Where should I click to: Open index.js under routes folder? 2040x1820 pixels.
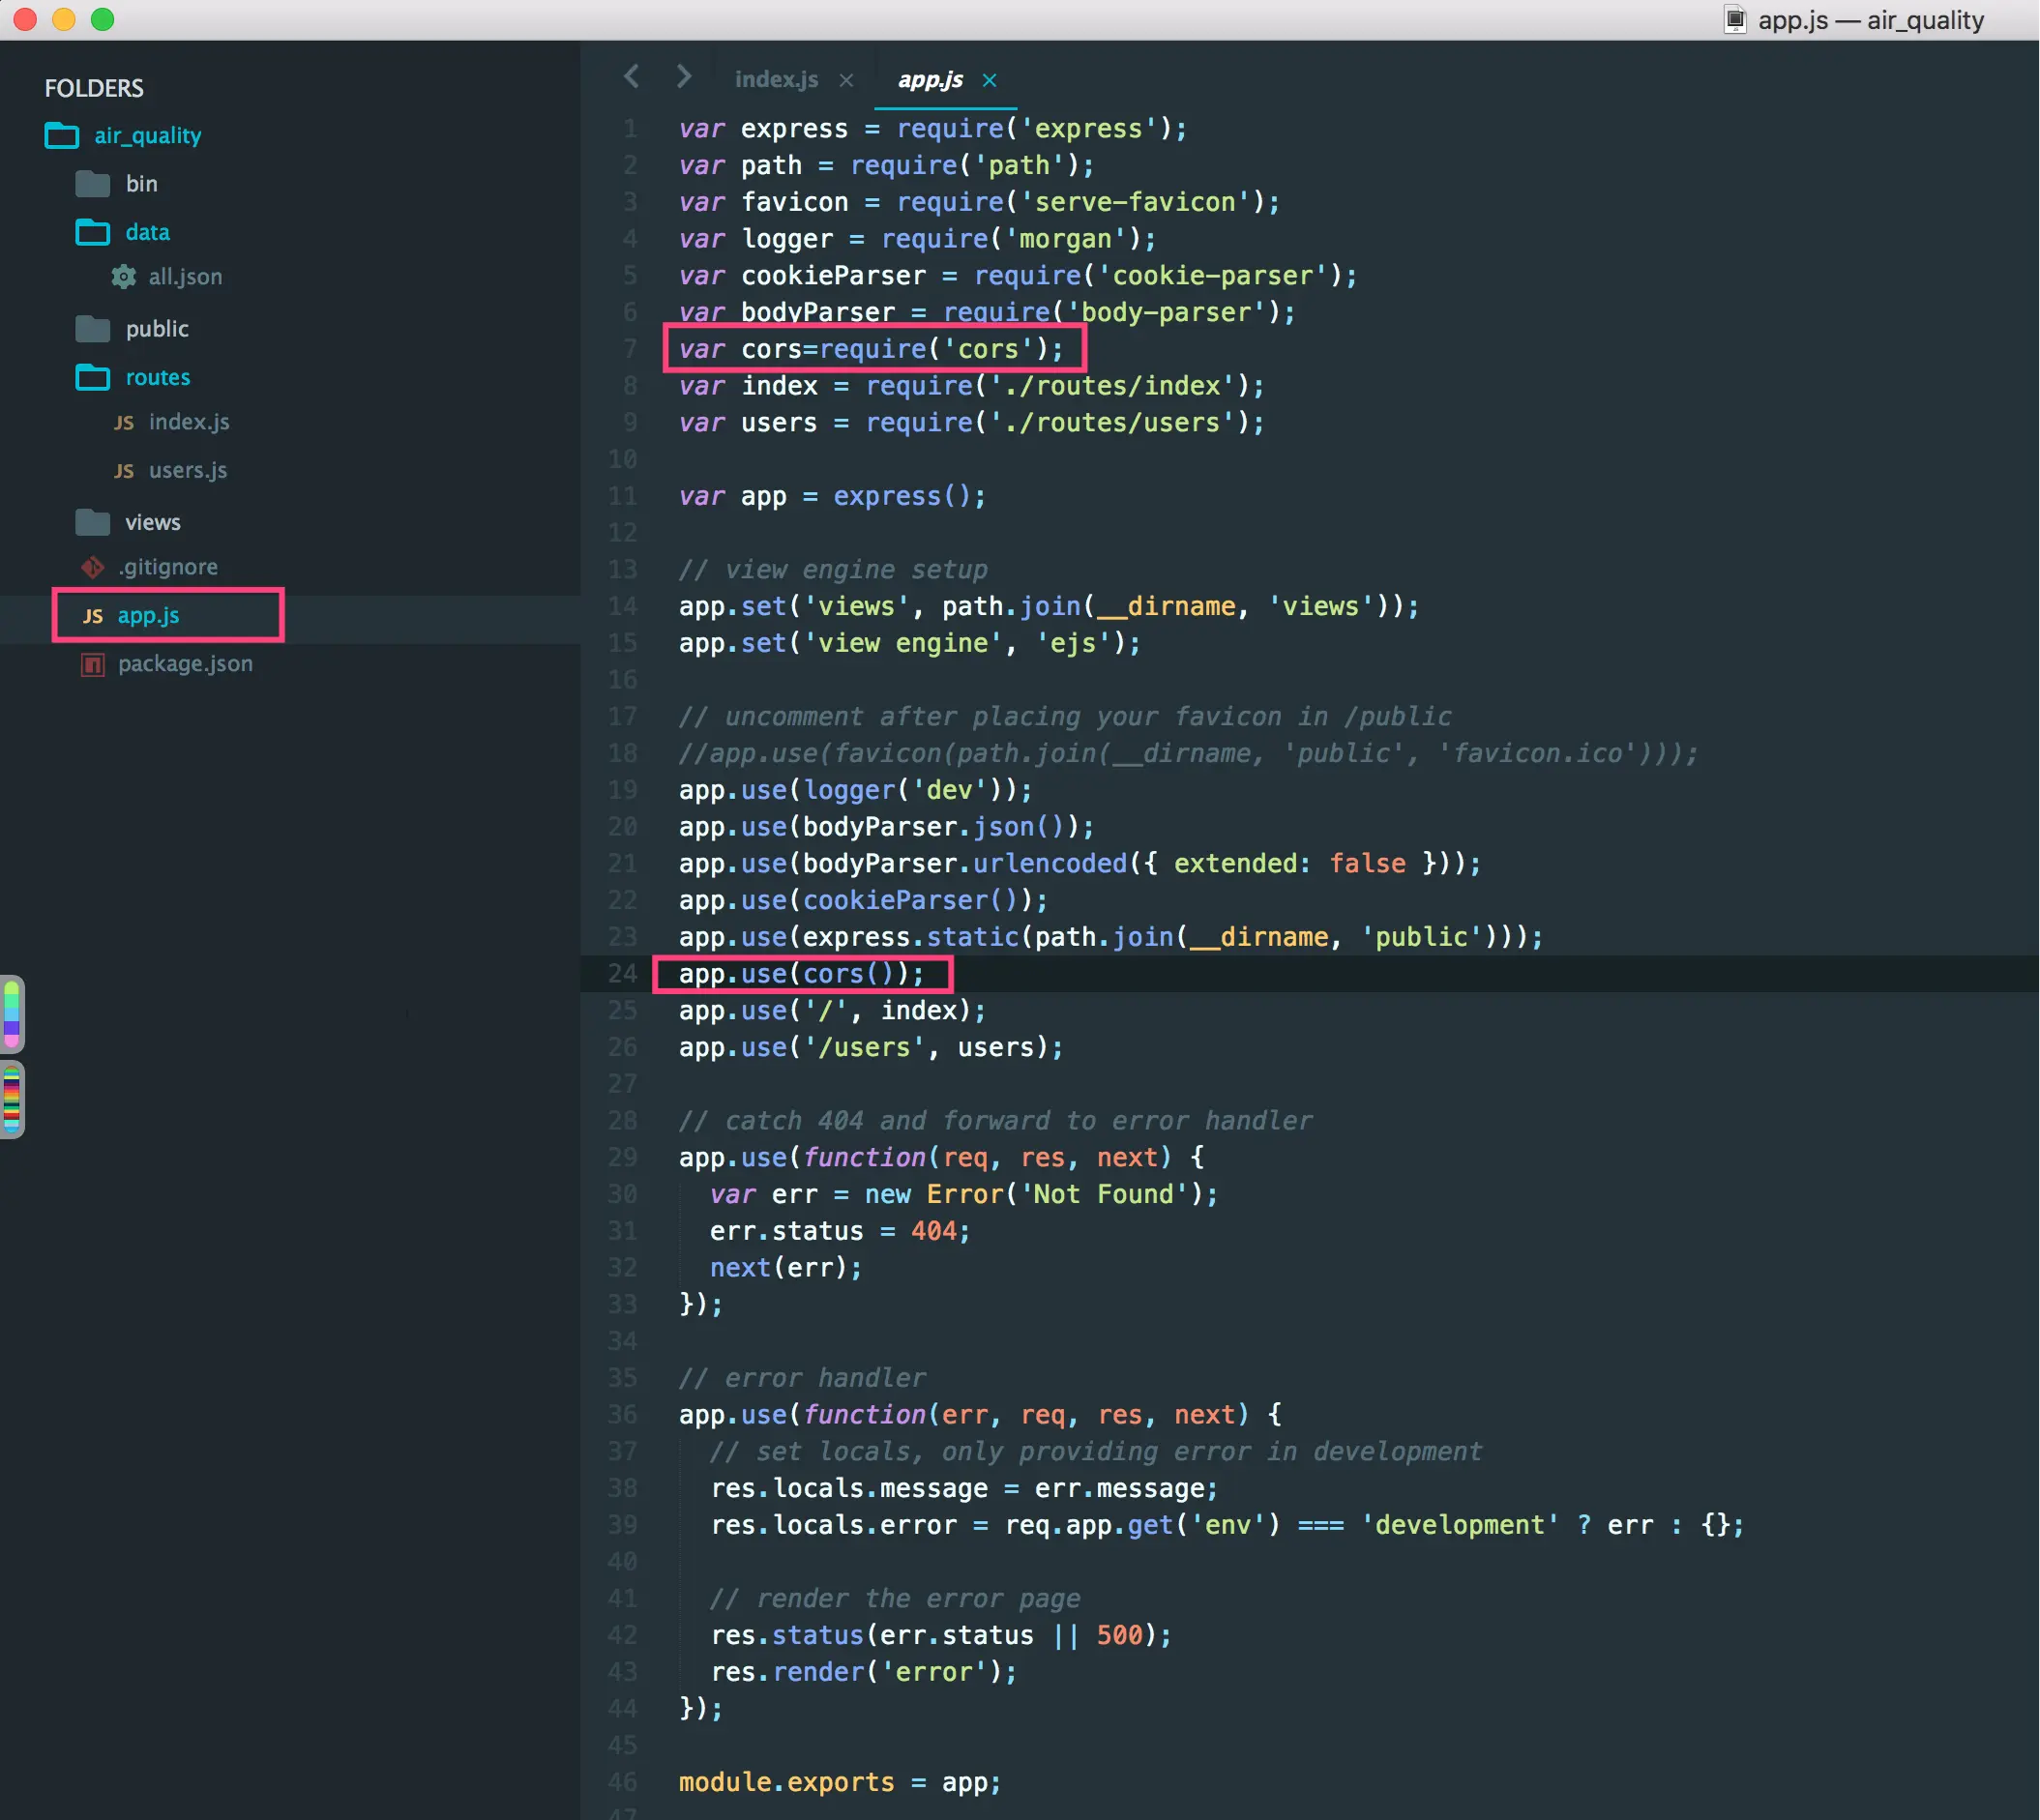click(188, 422)
